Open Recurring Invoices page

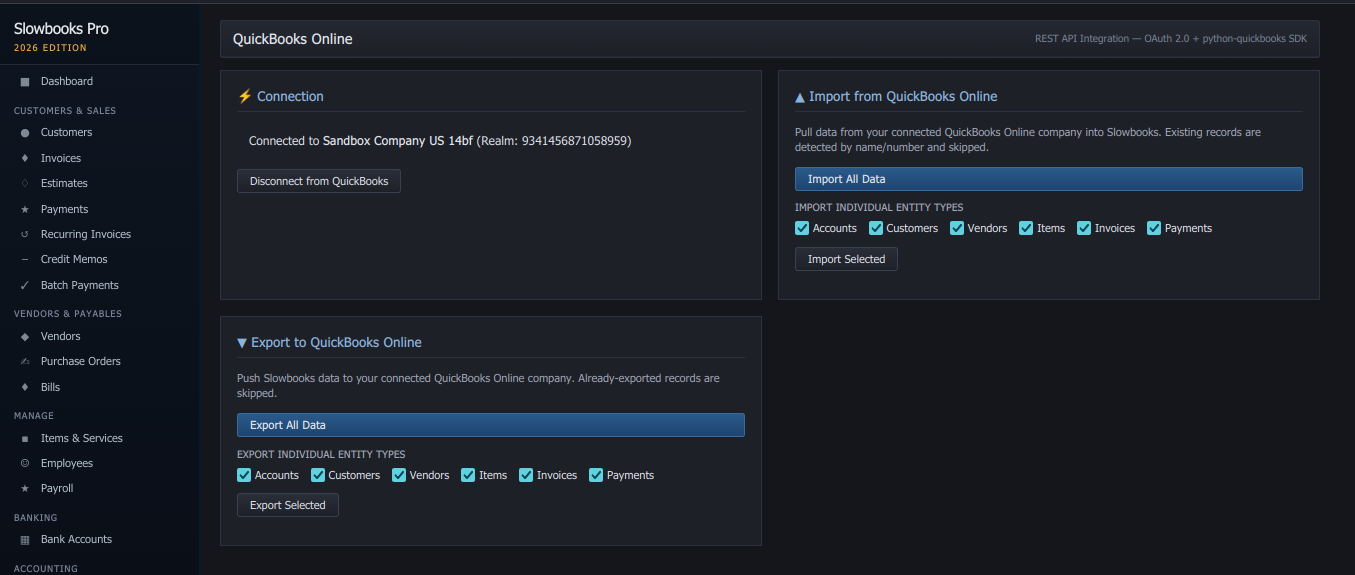click(86, 234)
